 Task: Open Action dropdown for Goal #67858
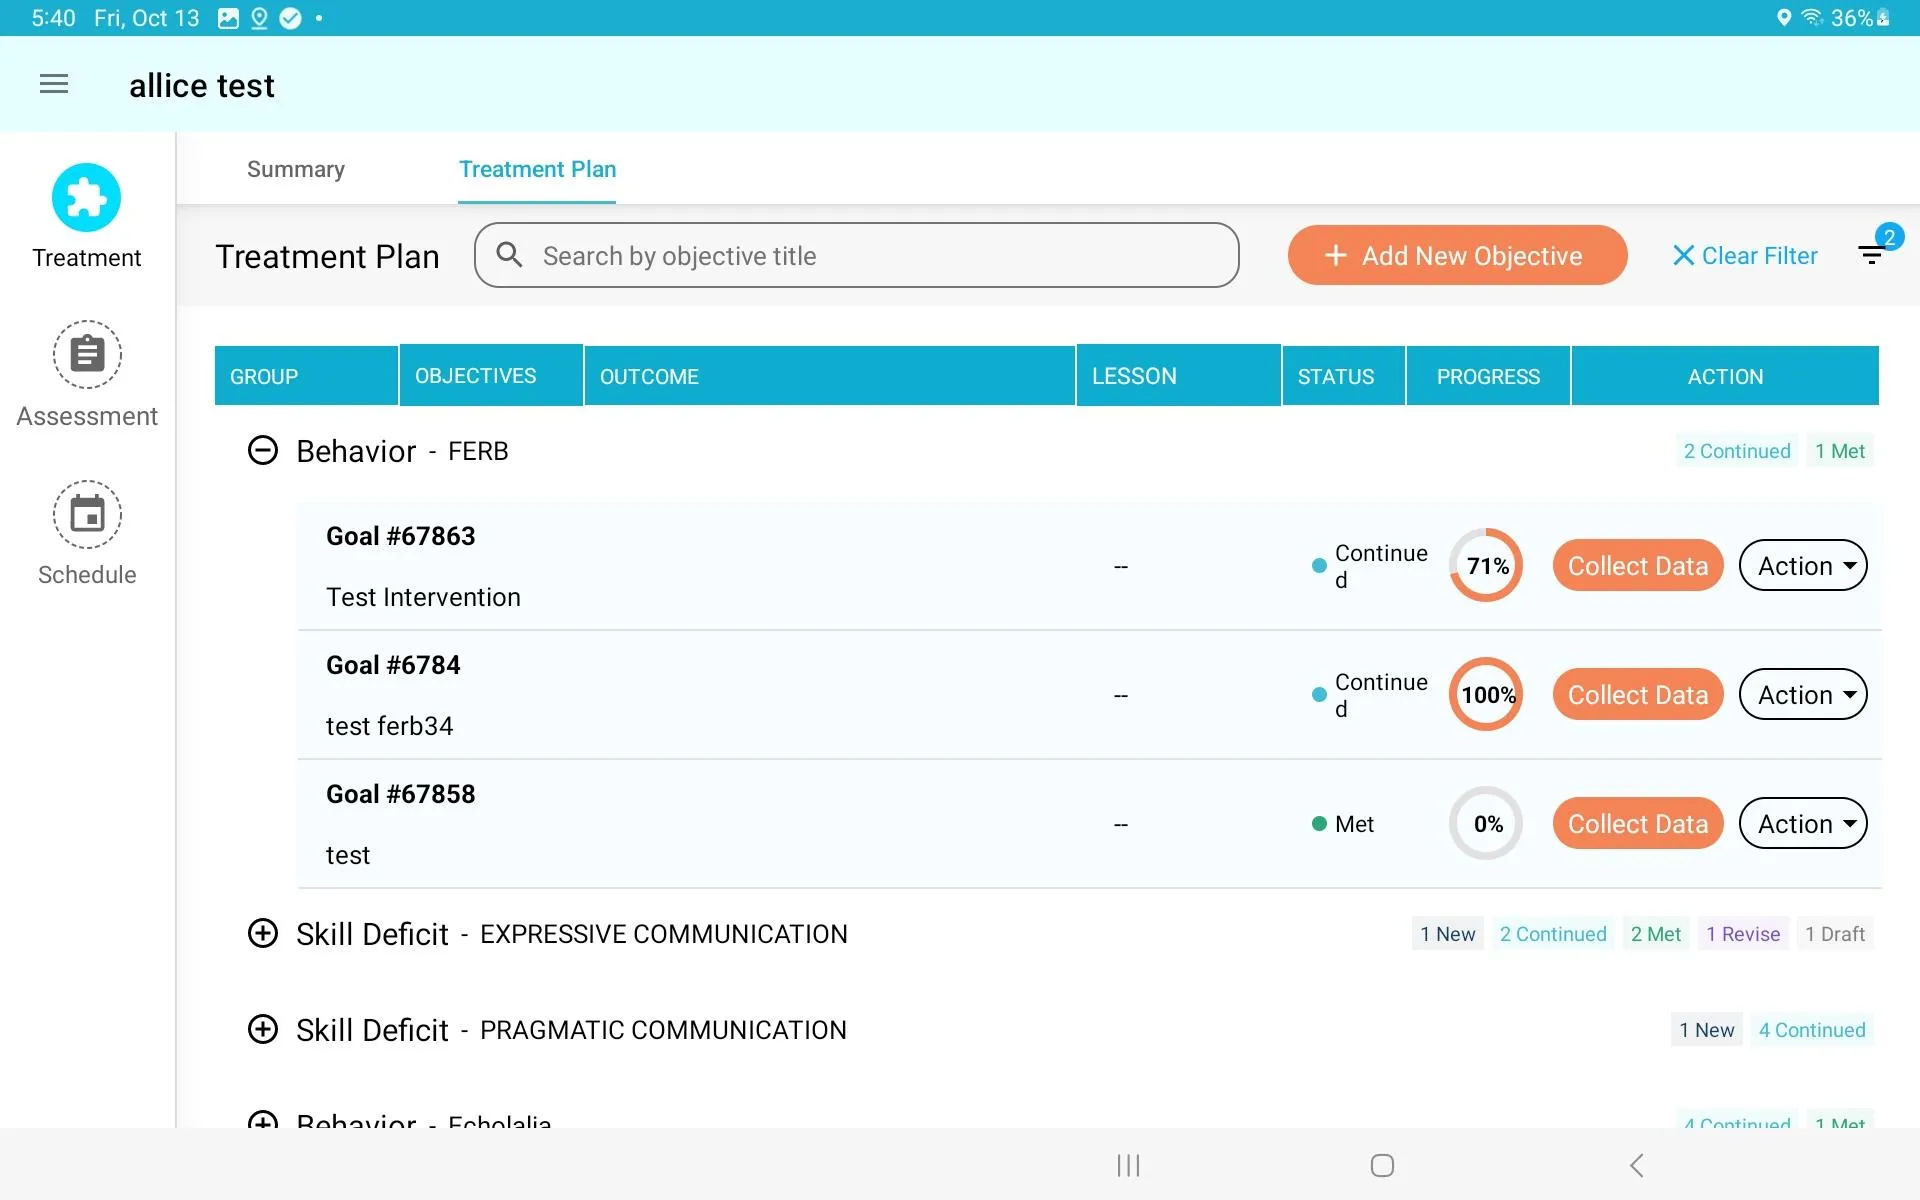point(1803,824)
